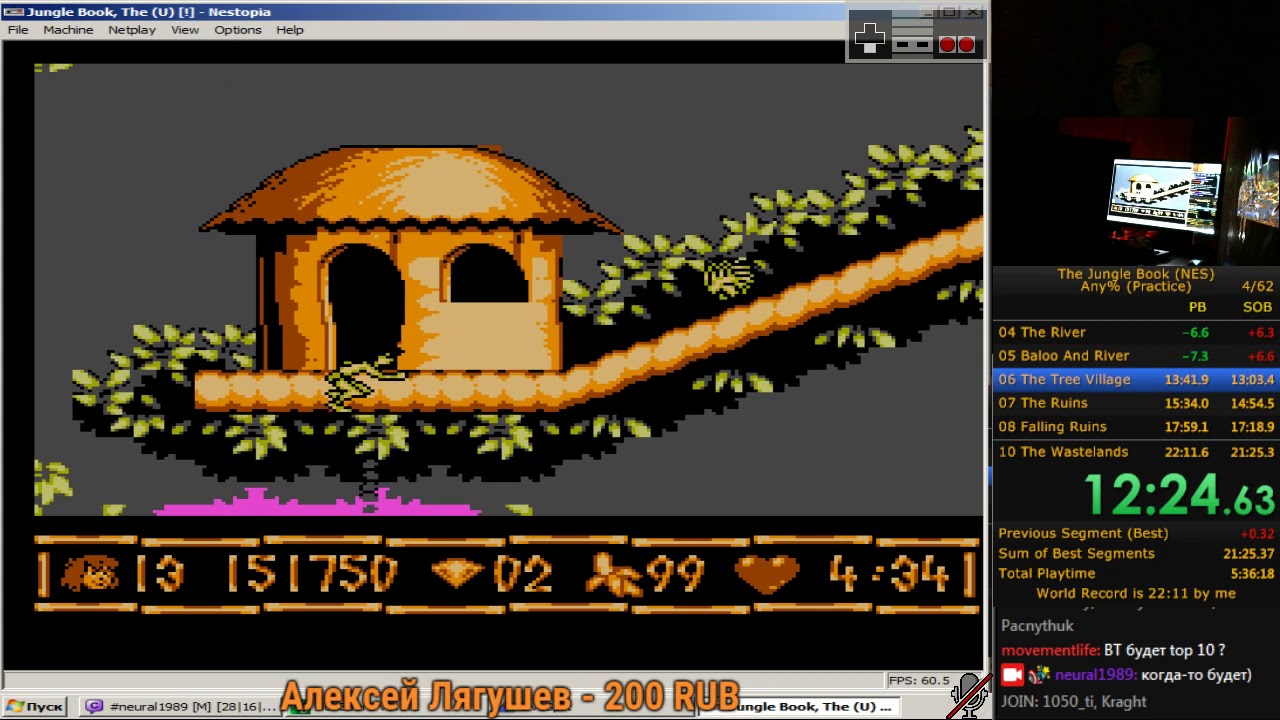1280x720 pixels.
Task: Click the main timer 12:24.63
Action: click(1180, 496)
